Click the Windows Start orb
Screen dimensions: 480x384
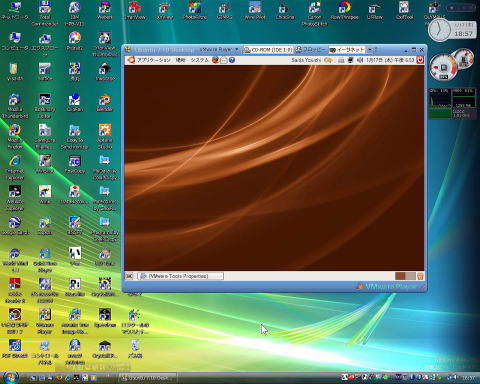click(10, 377)
